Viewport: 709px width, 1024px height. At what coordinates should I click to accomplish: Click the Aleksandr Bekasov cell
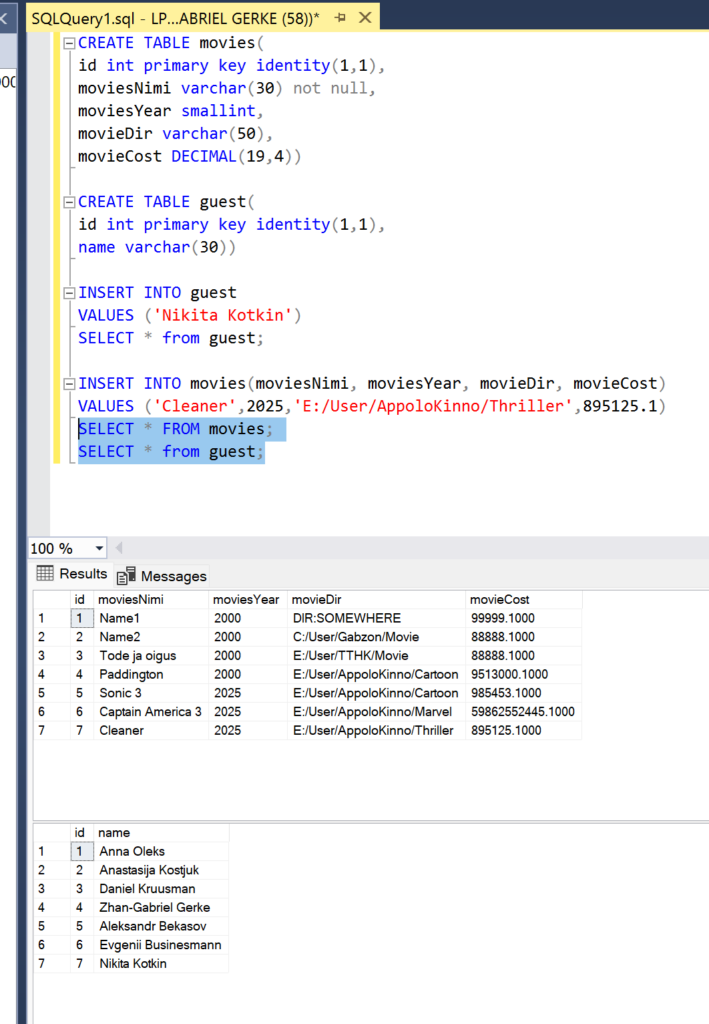161,926
